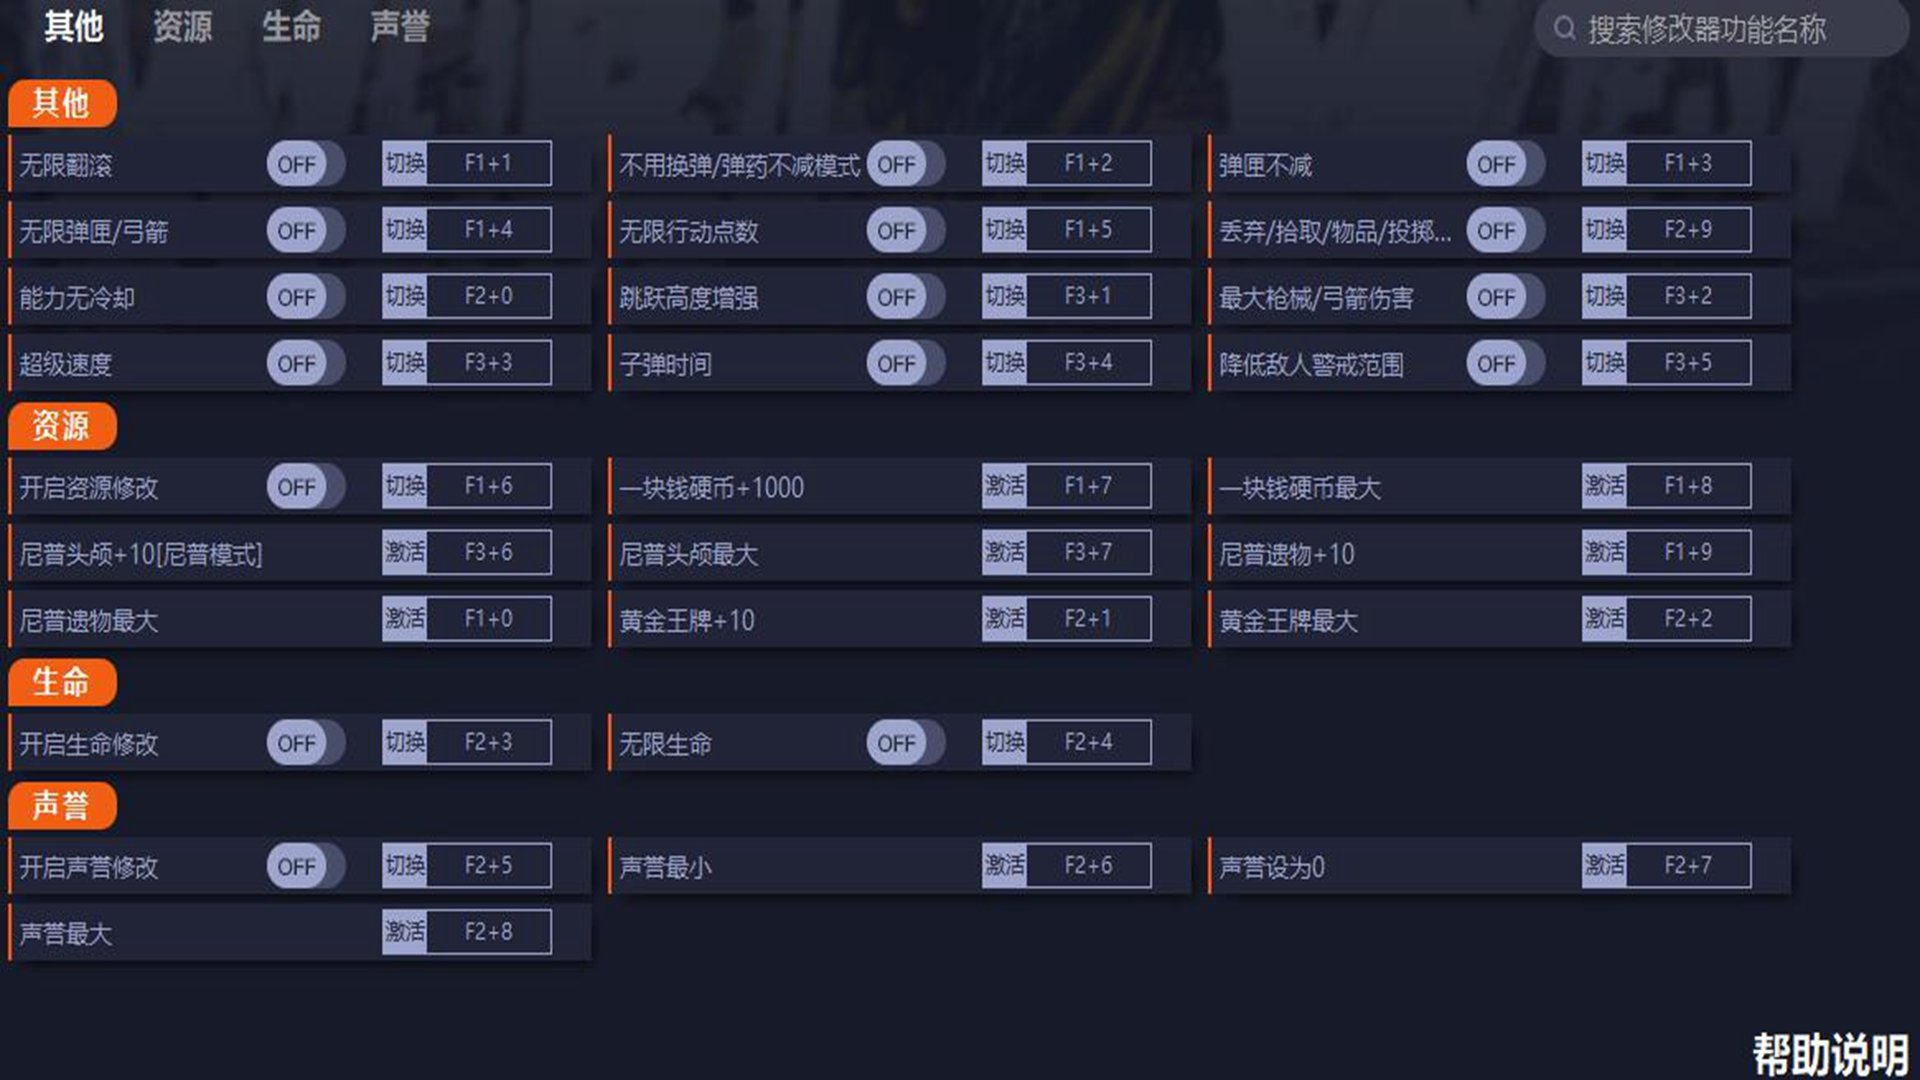Image resolution: width=1920 pixels, height=1080 pixels.
Task: Open the 生命 tab
Action: 291,27
